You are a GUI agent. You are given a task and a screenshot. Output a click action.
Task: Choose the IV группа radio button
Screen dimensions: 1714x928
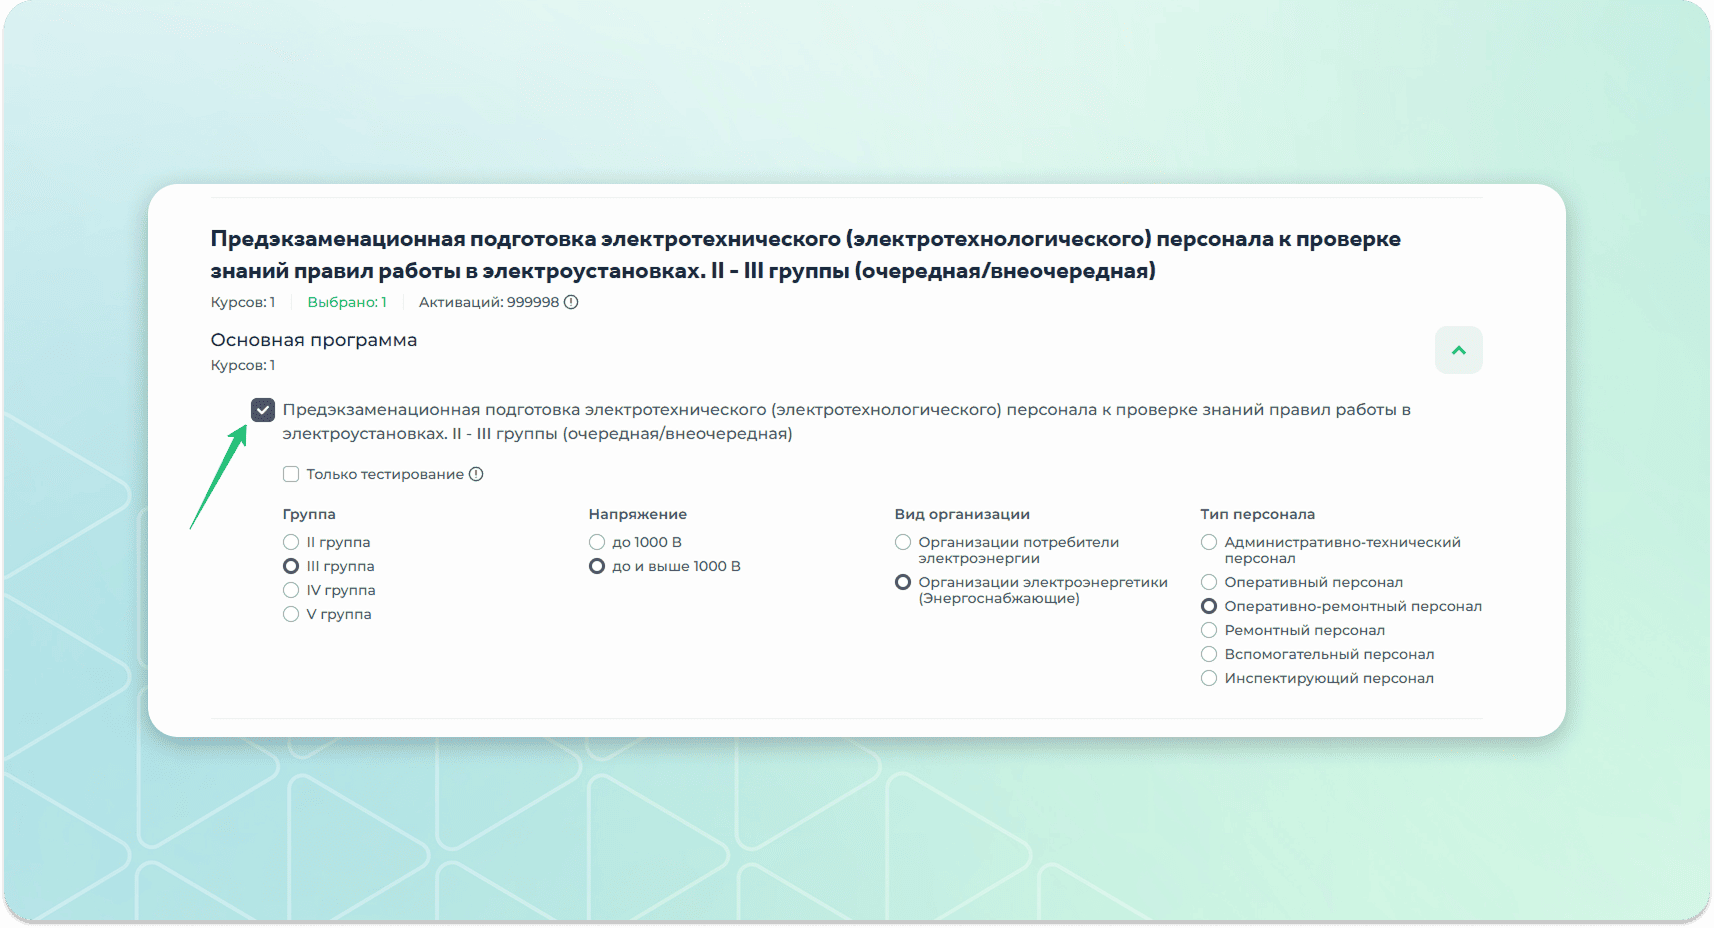coord(291,590)
